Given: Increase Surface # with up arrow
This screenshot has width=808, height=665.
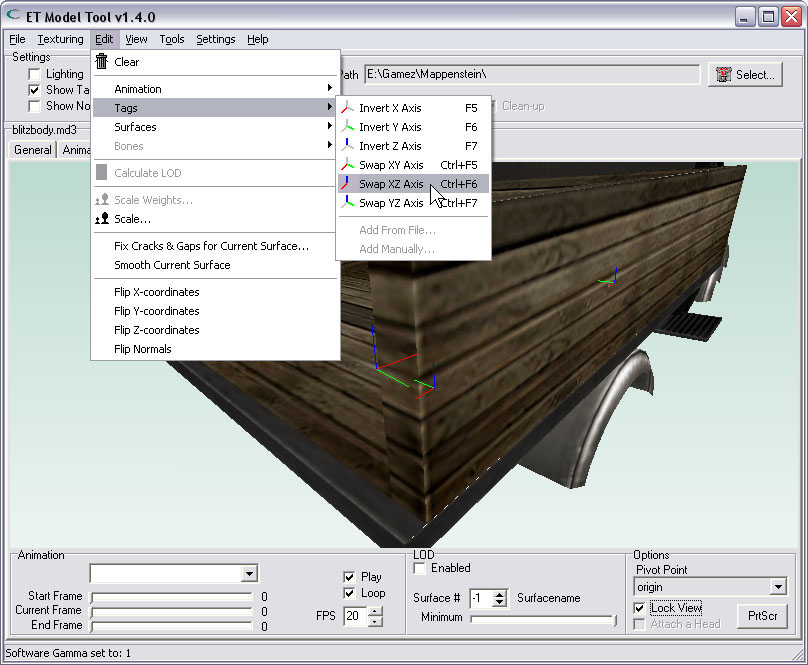Looking at the screenshot, I should [499, 594].
